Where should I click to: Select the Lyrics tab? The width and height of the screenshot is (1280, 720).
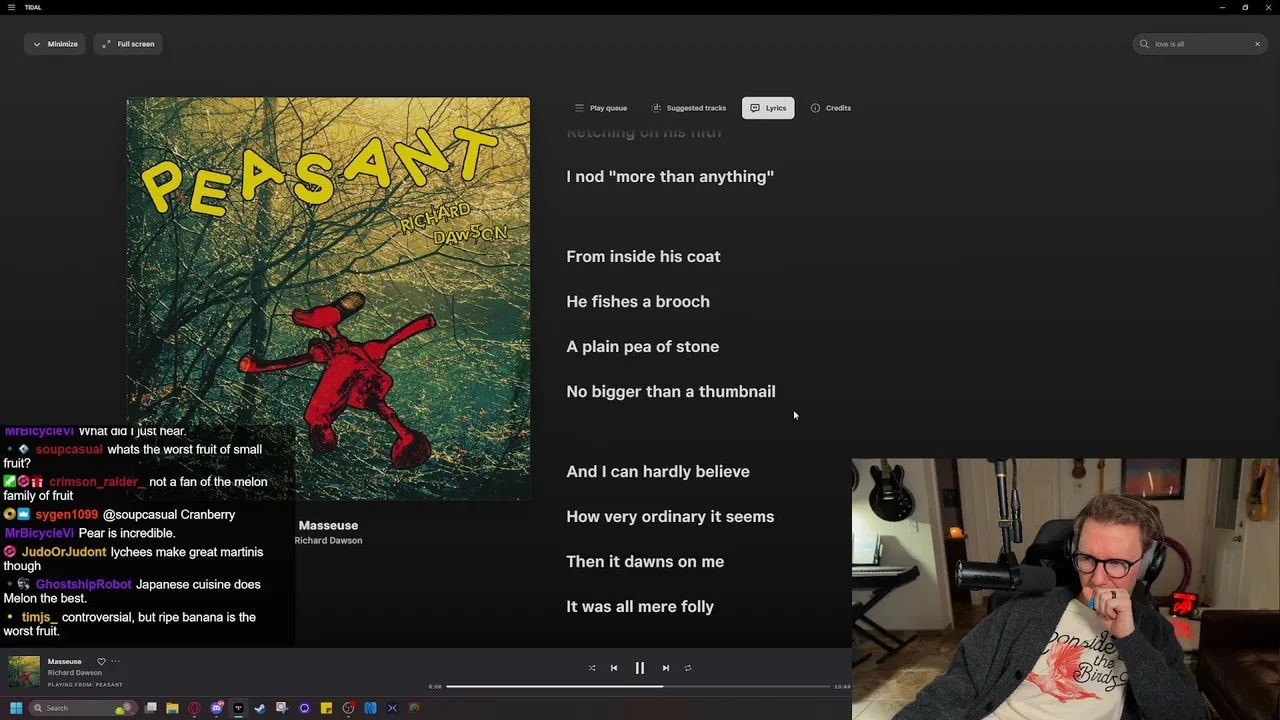pyautogui.click(x=768, y=108)
